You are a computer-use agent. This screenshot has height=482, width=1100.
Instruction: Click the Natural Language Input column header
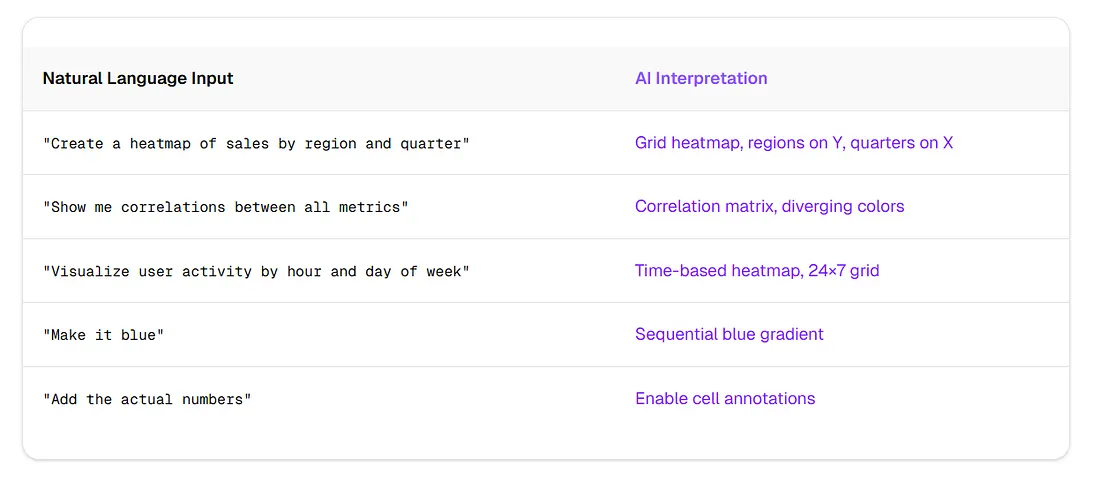[138, 79]
